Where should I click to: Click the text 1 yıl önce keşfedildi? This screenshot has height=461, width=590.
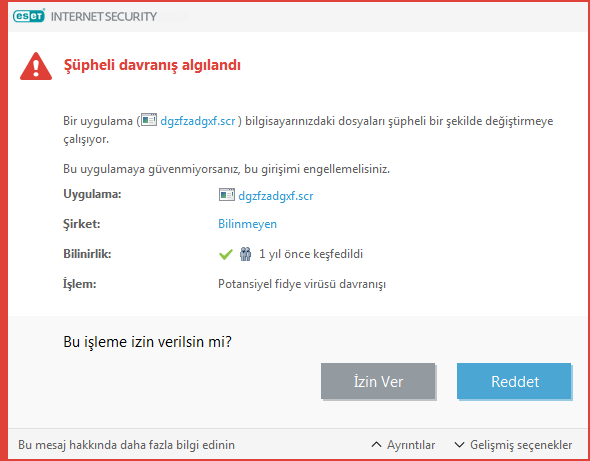click(x=311, y=254)
